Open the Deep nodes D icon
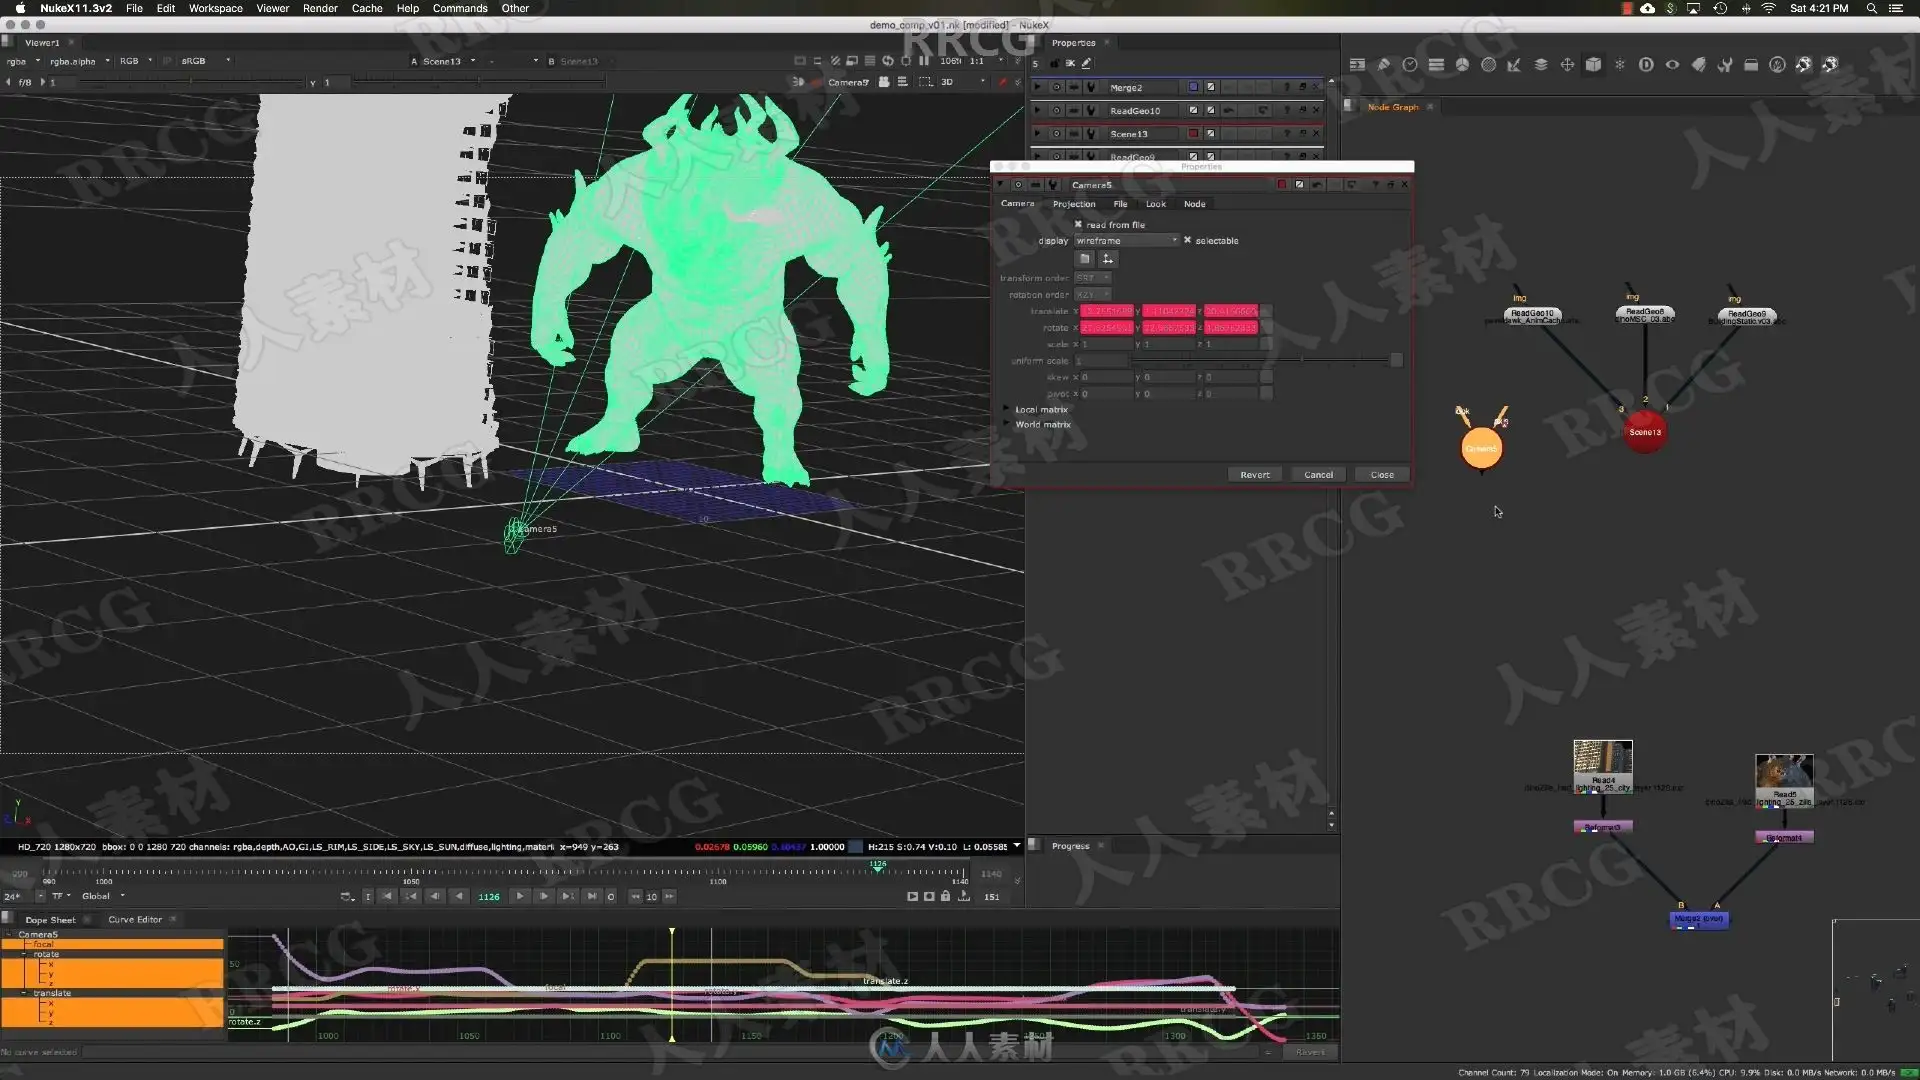Image resolution: width=1920 pixels, height=1080 pixels. pos(1646,64)
